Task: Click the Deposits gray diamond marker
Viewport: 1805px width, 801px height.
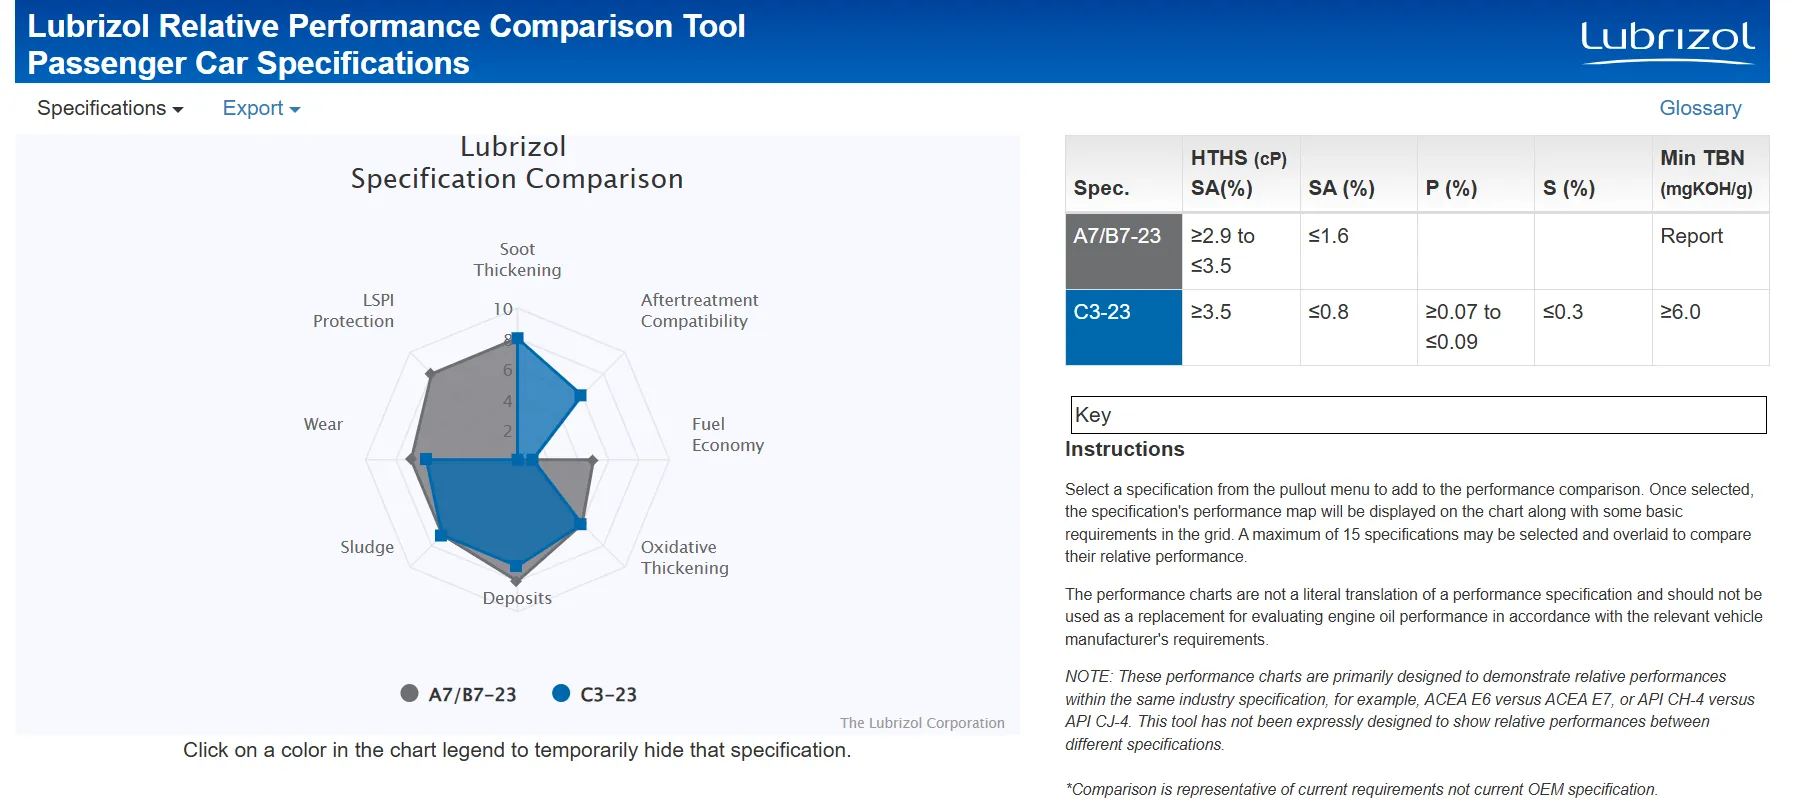Action: (516, 580)
